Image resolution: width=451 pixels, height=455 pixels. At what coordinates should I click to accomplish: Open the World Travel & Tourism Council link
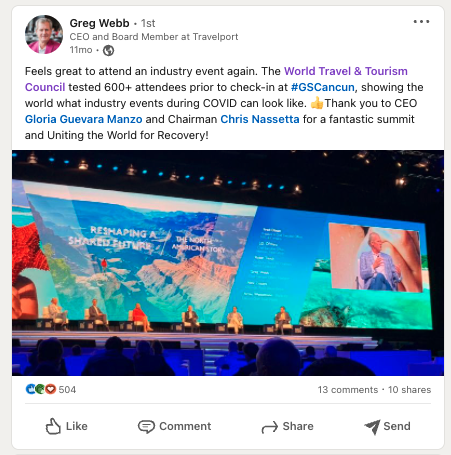coord(216,79)
